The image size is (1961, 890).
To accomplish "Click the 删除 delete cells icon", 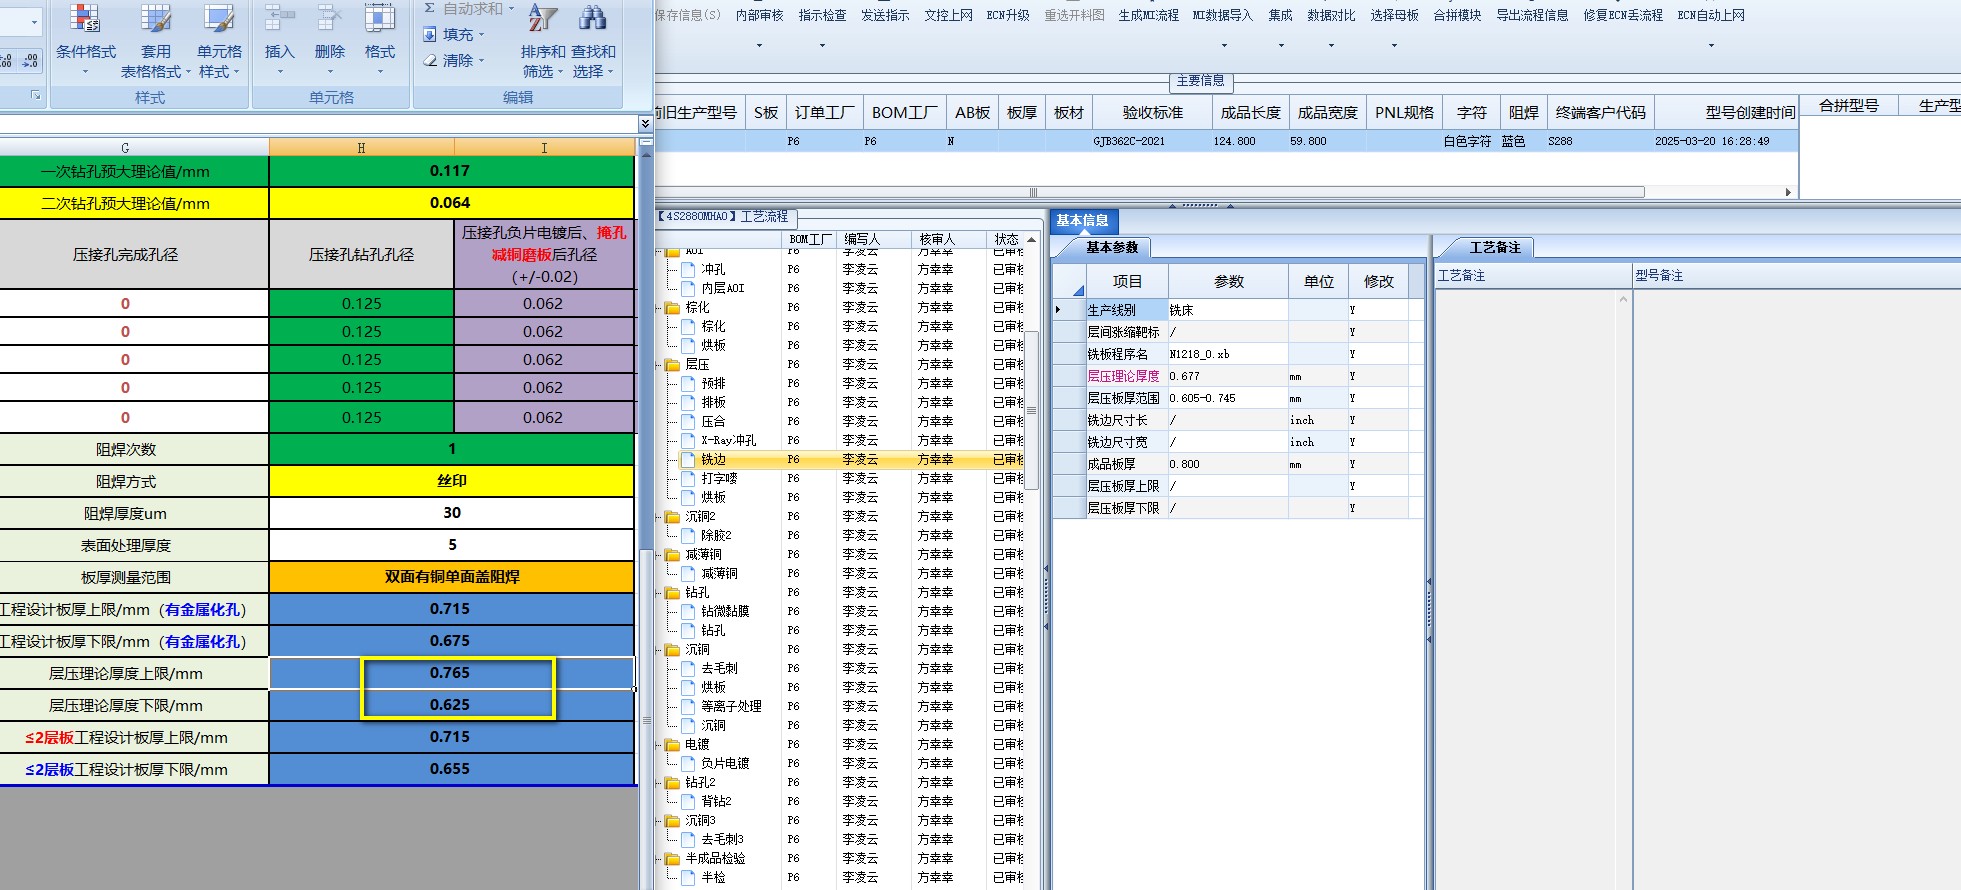I will pos(329,18).
